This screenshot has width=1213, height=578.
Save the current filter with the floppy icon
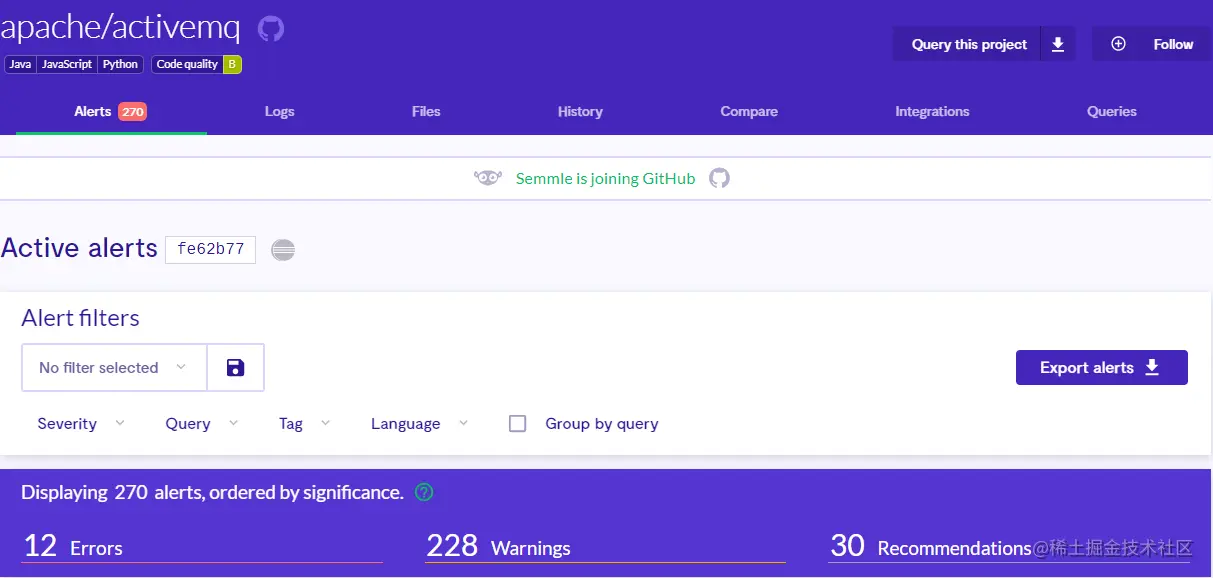(x=236, y=367)
